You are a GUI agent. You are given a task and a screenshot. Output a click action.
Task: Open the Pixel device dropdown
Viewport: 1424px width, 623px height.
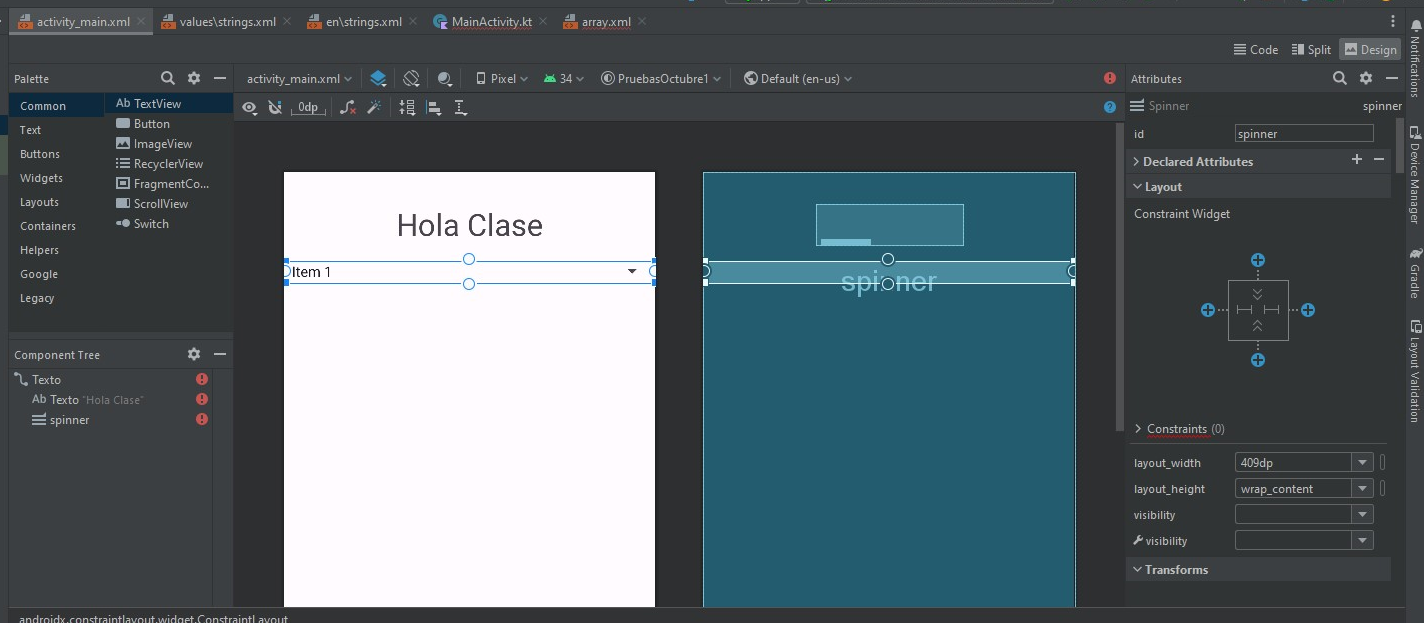click(x=502, y=78)
